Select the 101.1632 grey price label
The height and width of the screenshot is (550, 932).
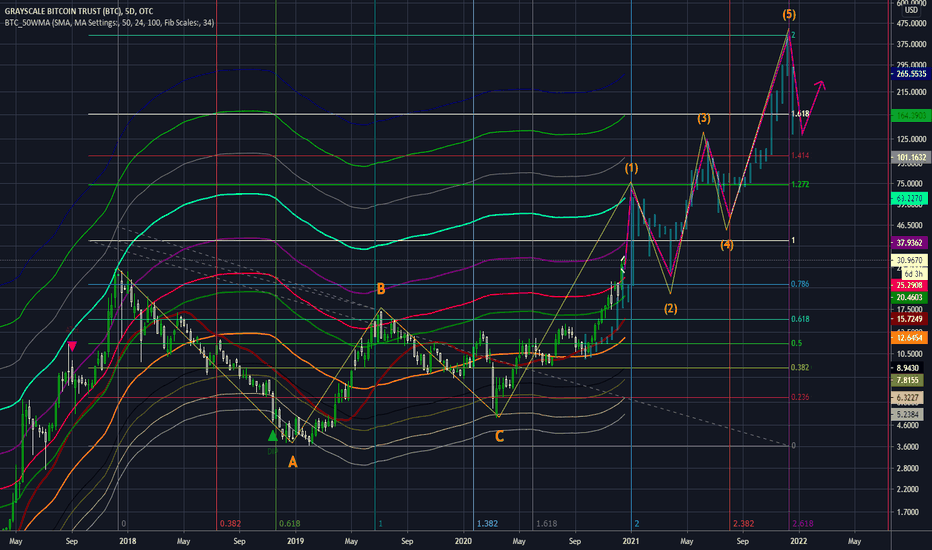[911, 158]
